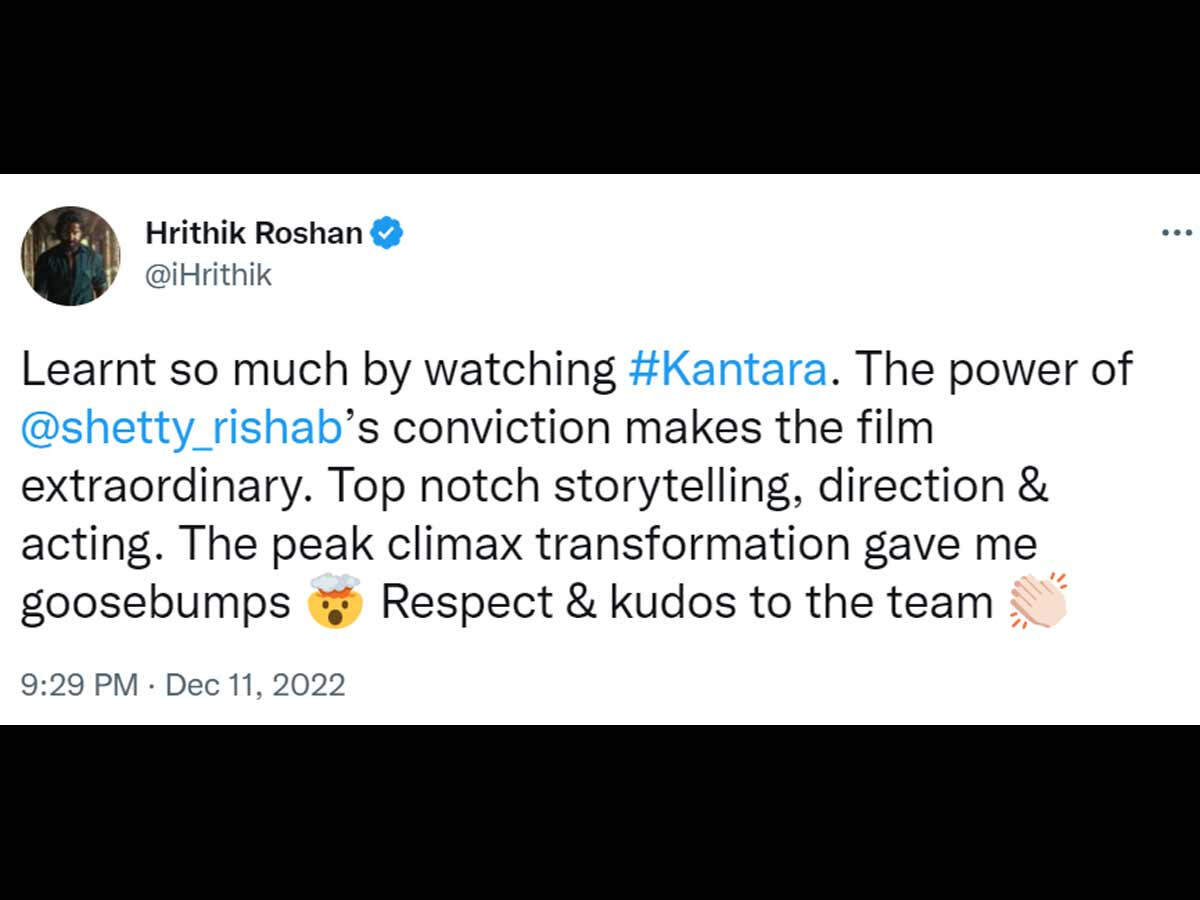Open Hrithik Roshan's profile picture

pos(70,256)
